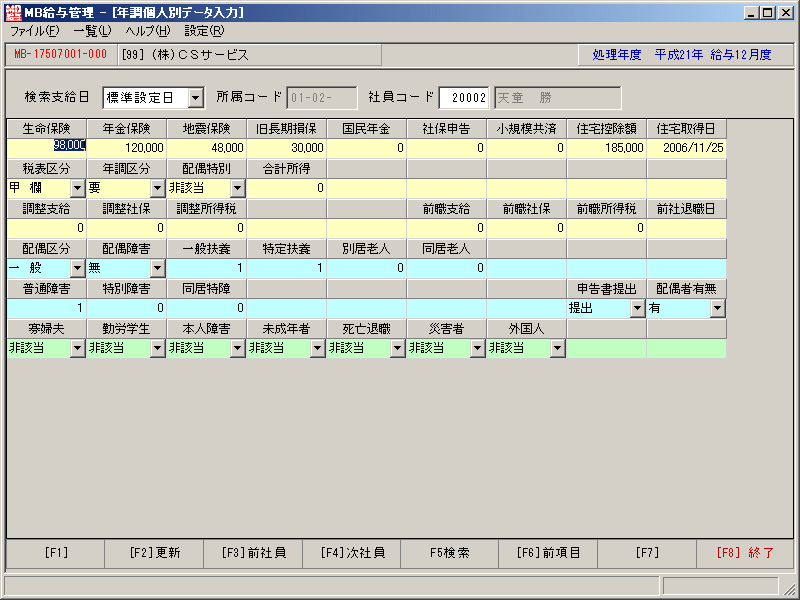Click the 住宅控除額 value 185,000
The height and width of the screenshot is (600, 800).
[607, 148]
